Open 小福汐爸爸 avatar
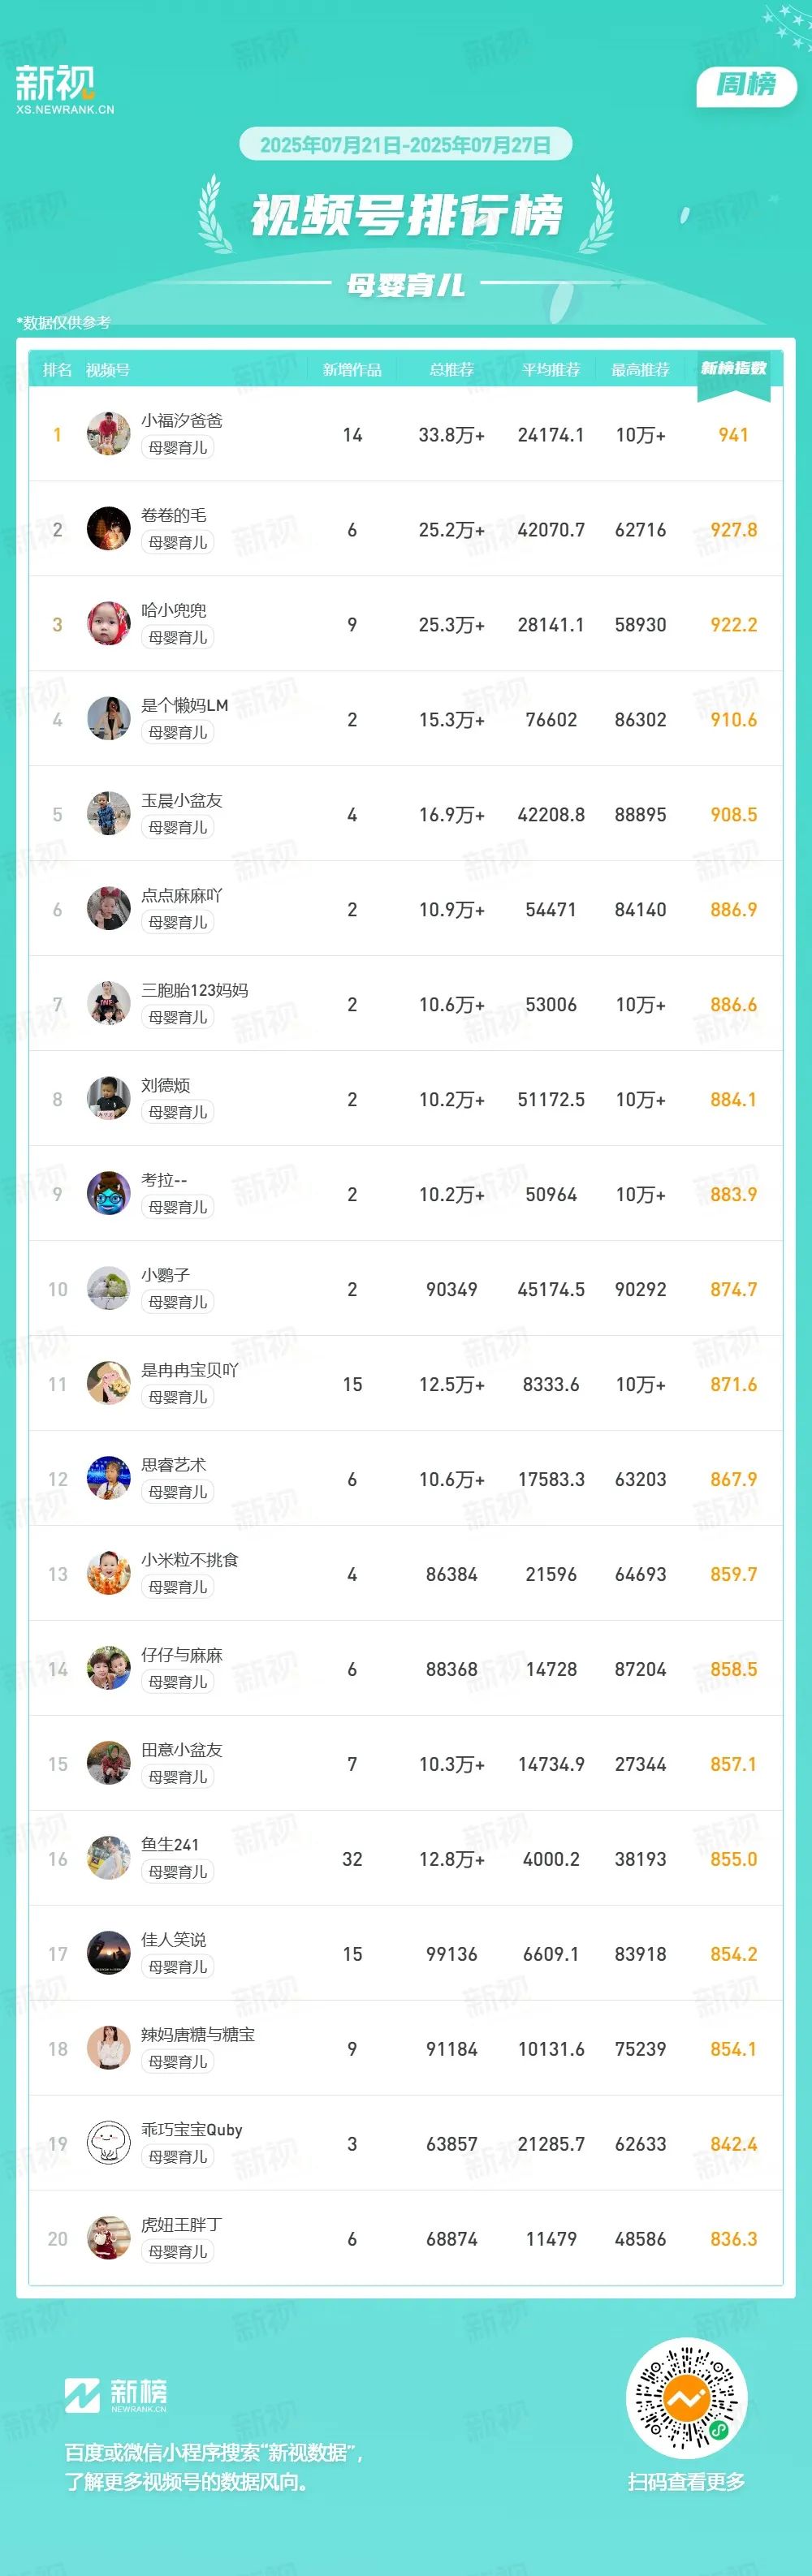Viewport: 812px width, 2576px height. (108, 434)
